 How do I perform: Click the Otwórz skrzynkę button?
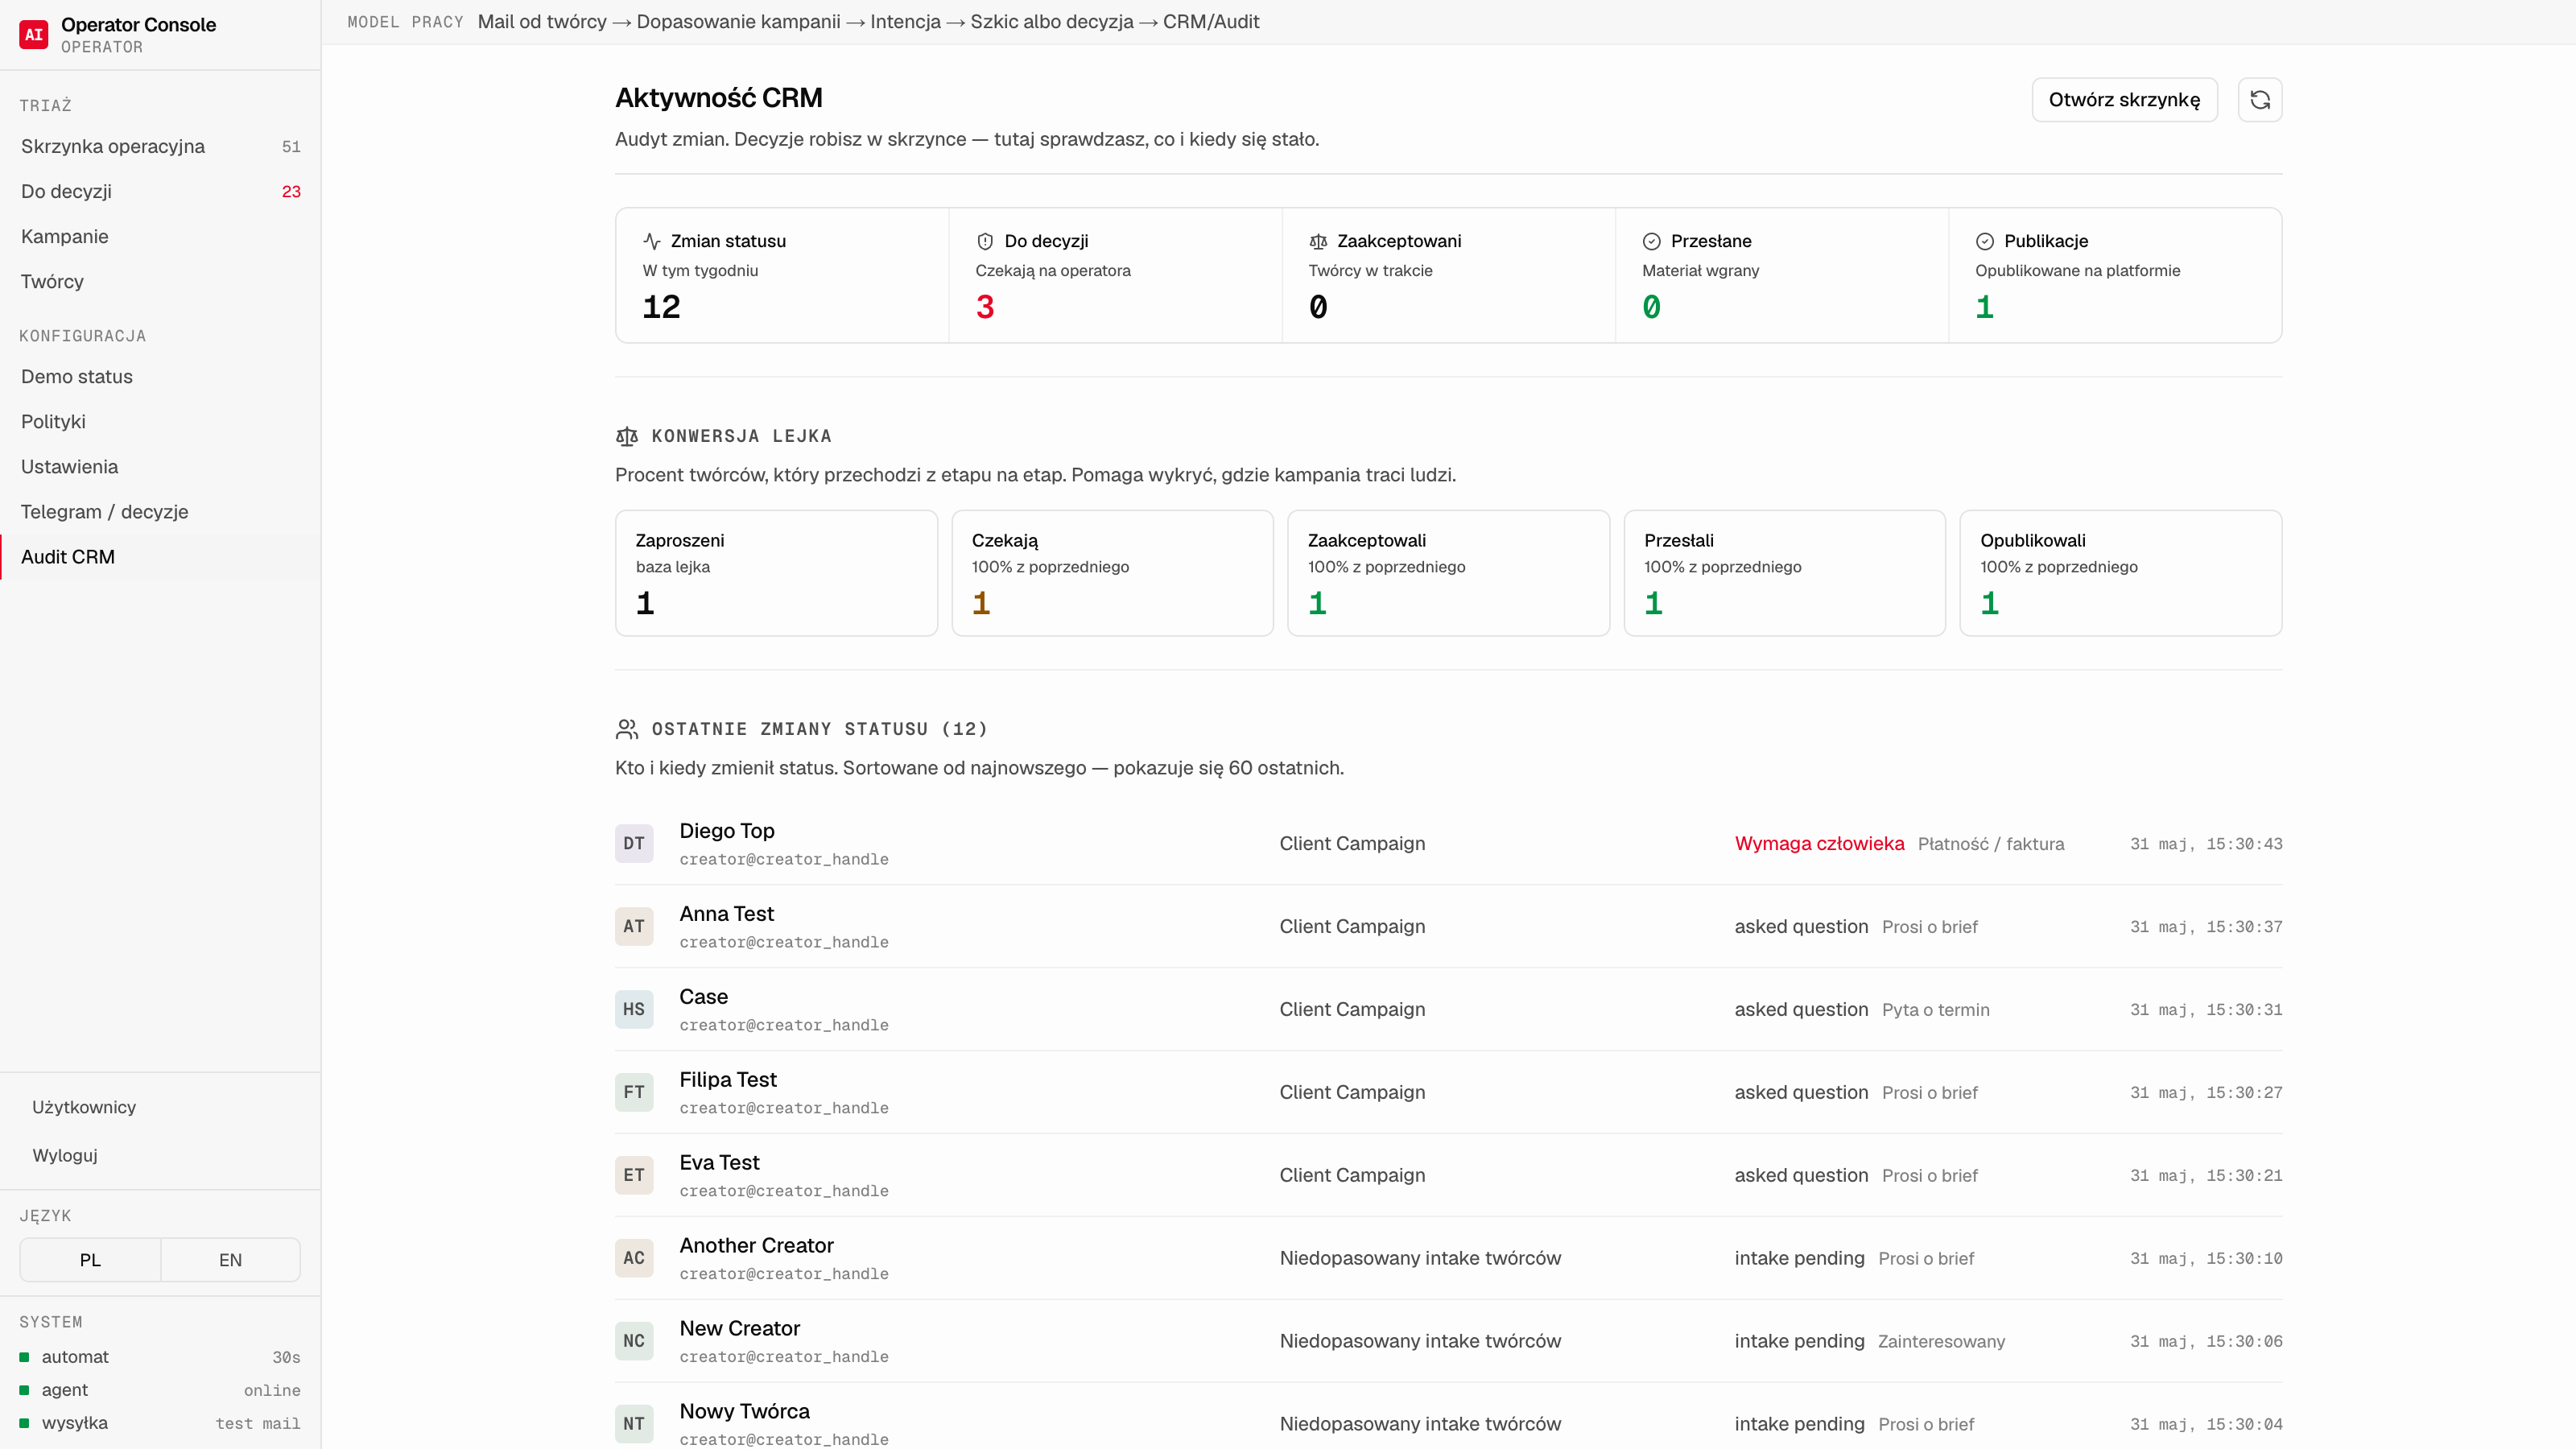(2124, 99)
